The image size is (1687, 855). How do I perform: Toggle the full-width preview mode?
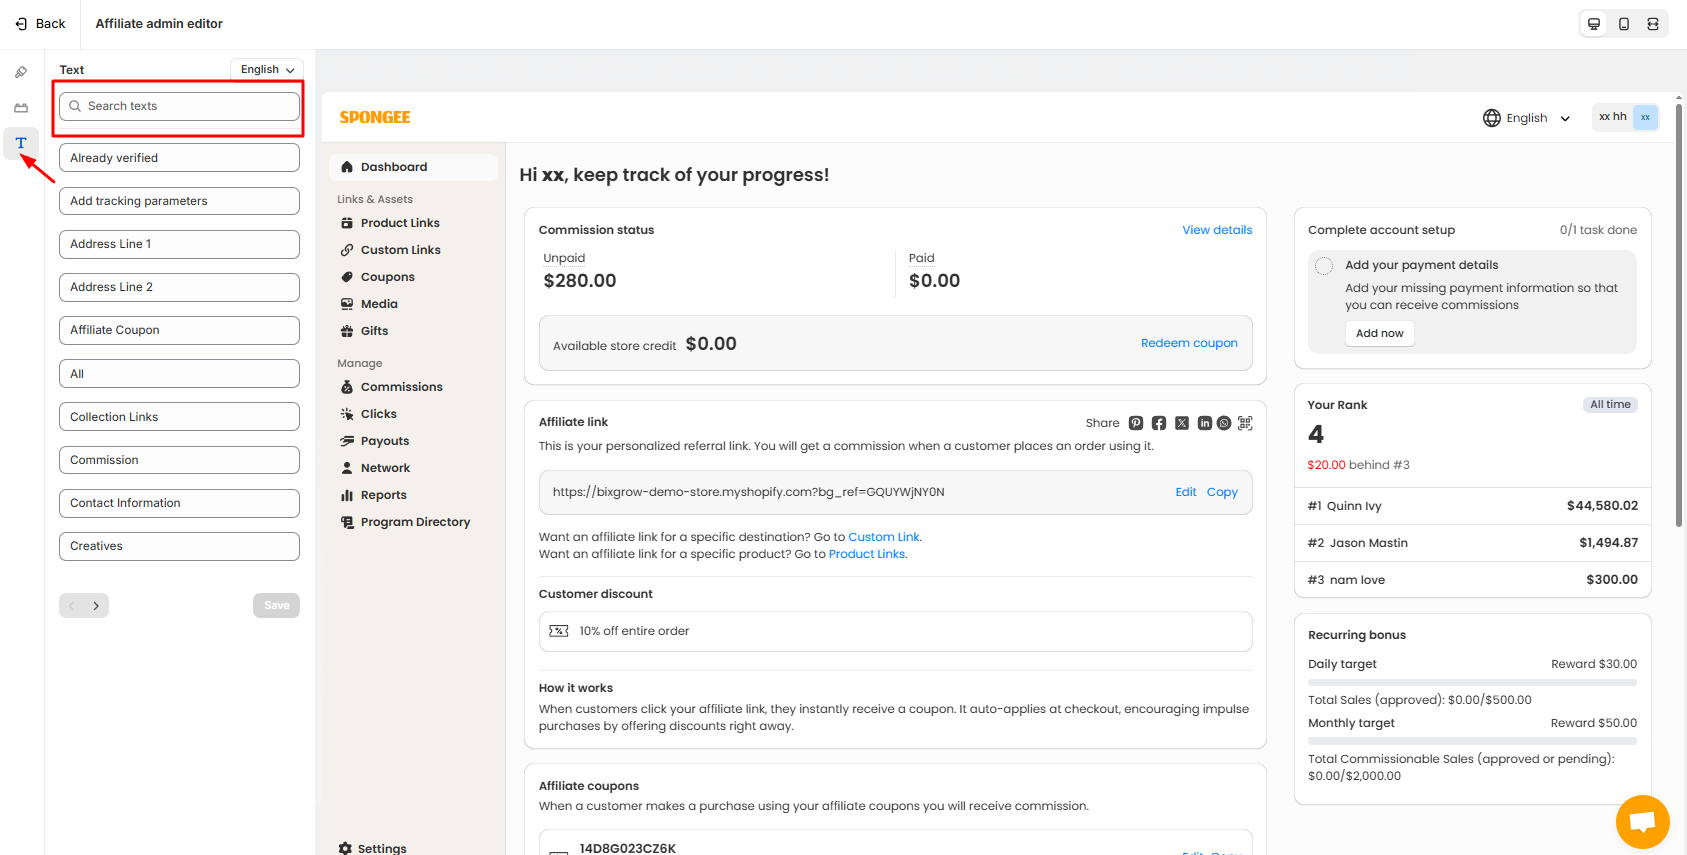click(x=1653, y=24)
